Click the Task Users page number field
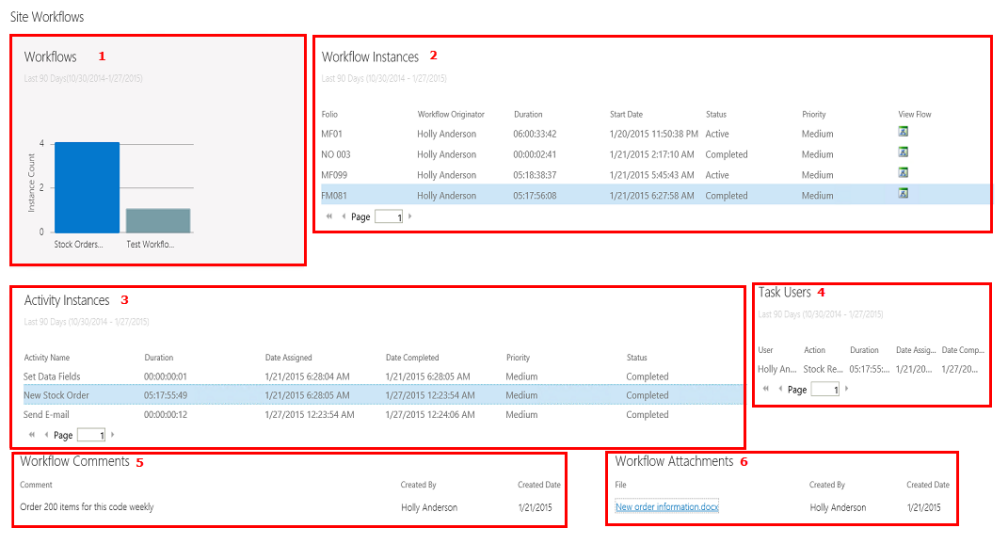The image size is (995, 537). click(826, 389)
